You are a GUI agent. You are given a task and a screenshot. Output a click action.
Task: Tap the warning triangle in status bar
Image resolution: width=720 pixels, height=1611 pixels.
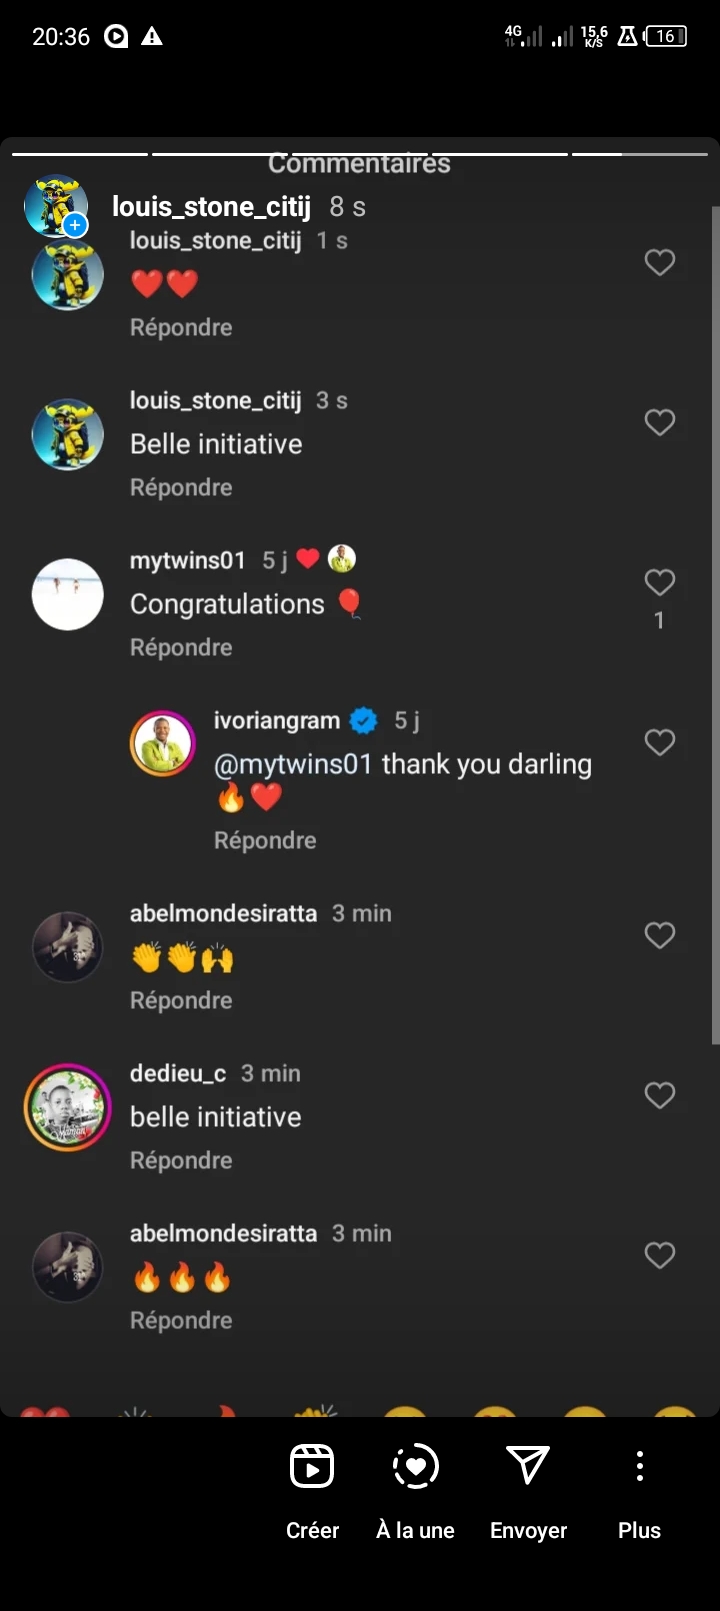tap(152, 37)
